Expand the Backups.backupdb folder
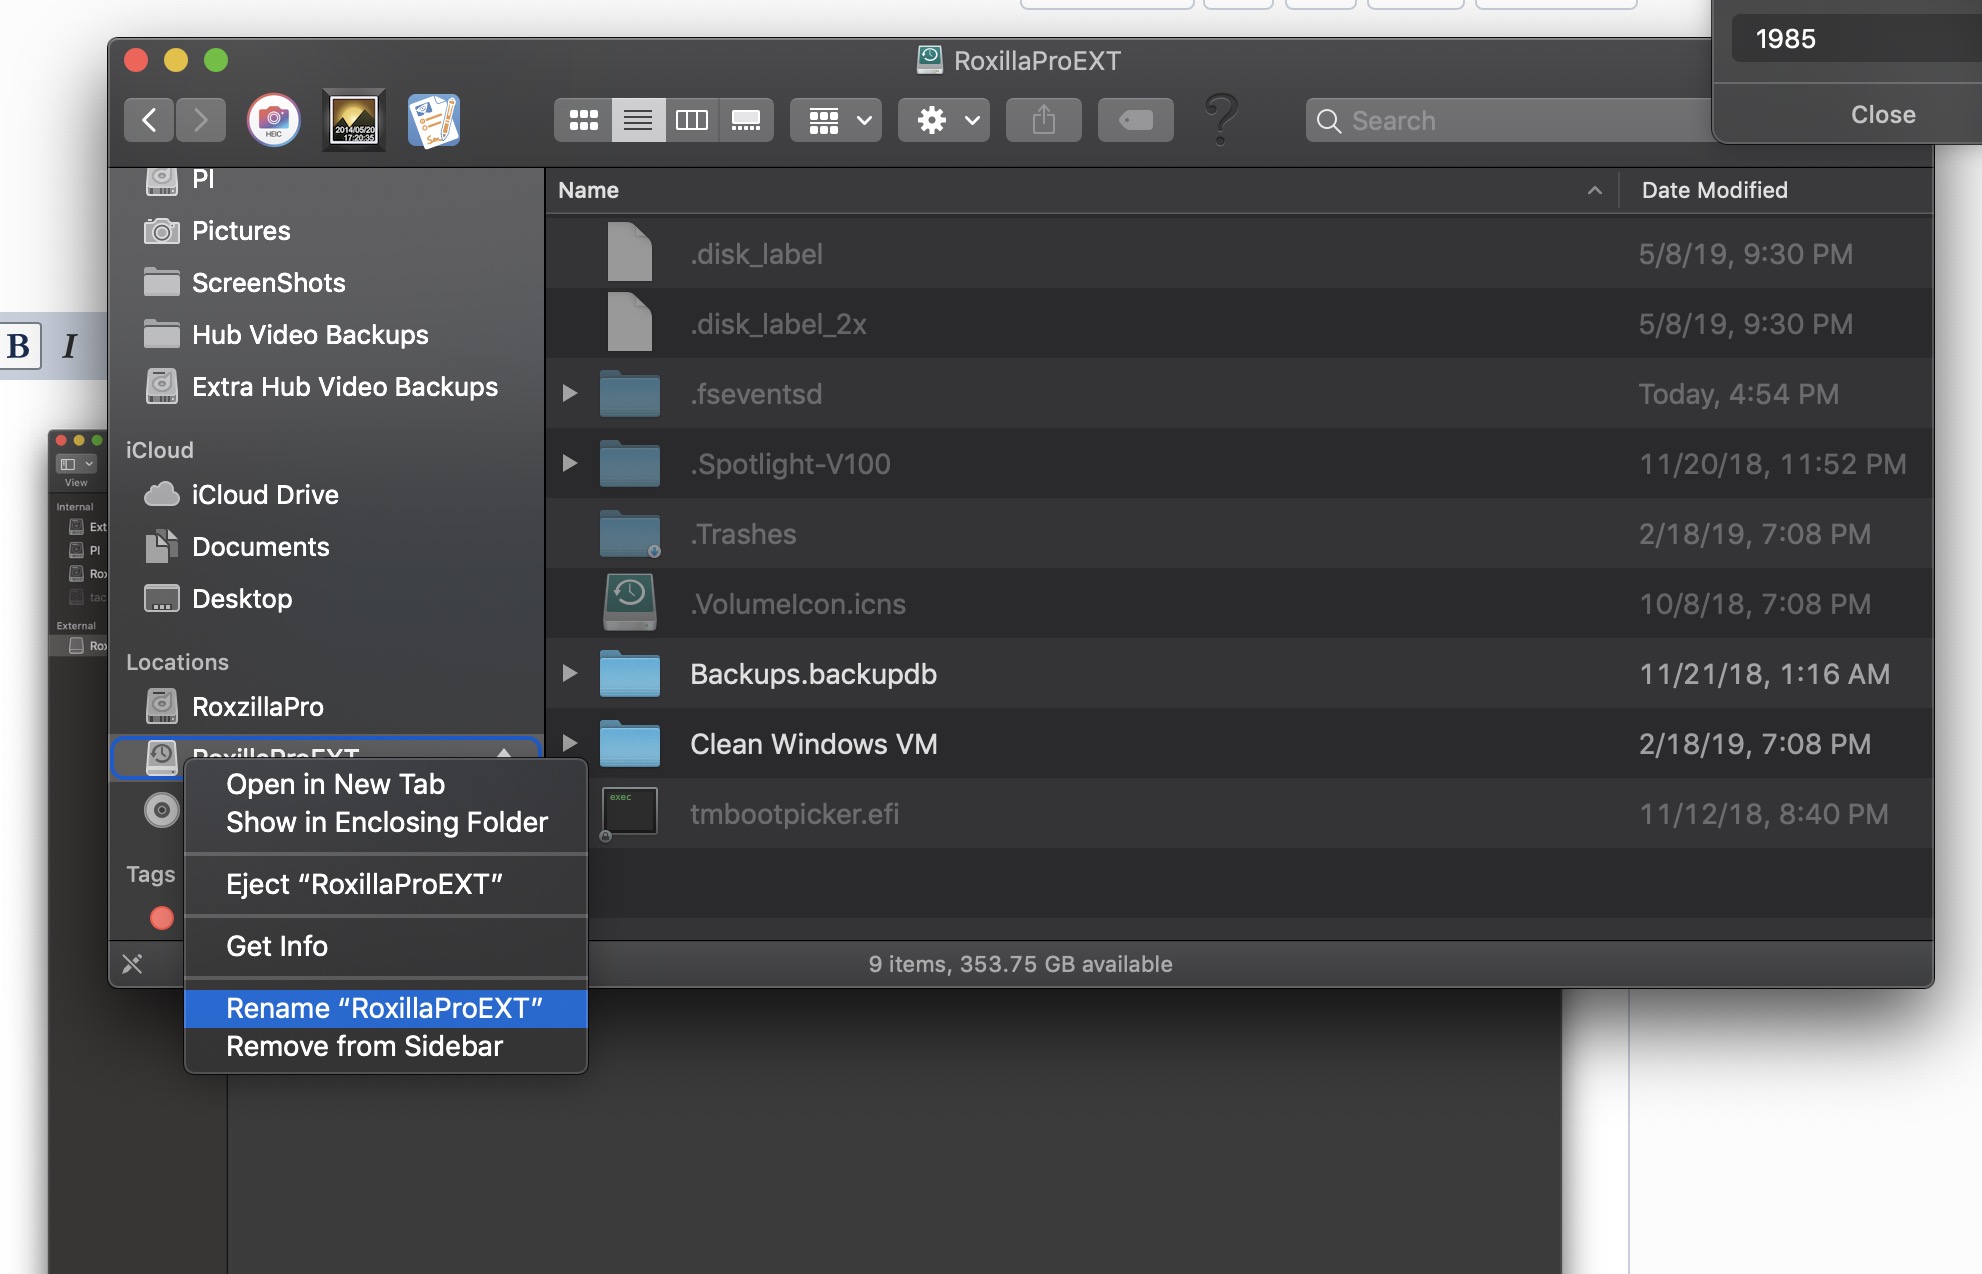 coord(569,673)
